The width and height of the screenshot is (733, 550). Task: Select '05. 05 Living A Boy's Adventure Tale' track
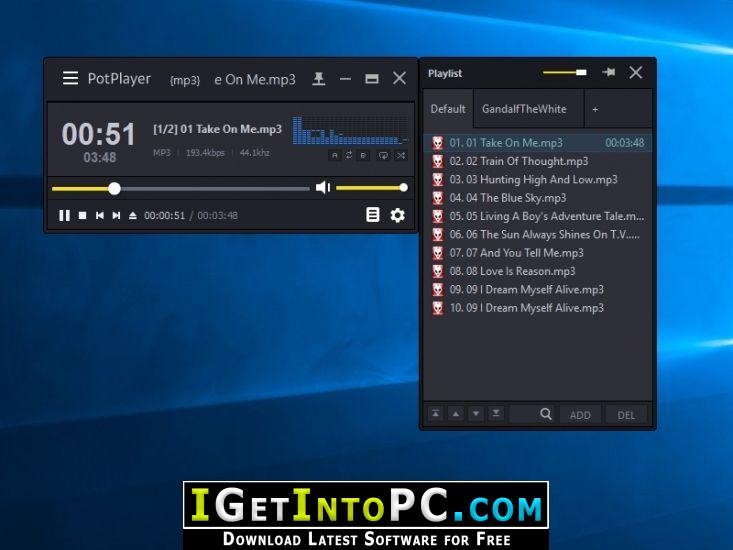click(x=538, y=216)
